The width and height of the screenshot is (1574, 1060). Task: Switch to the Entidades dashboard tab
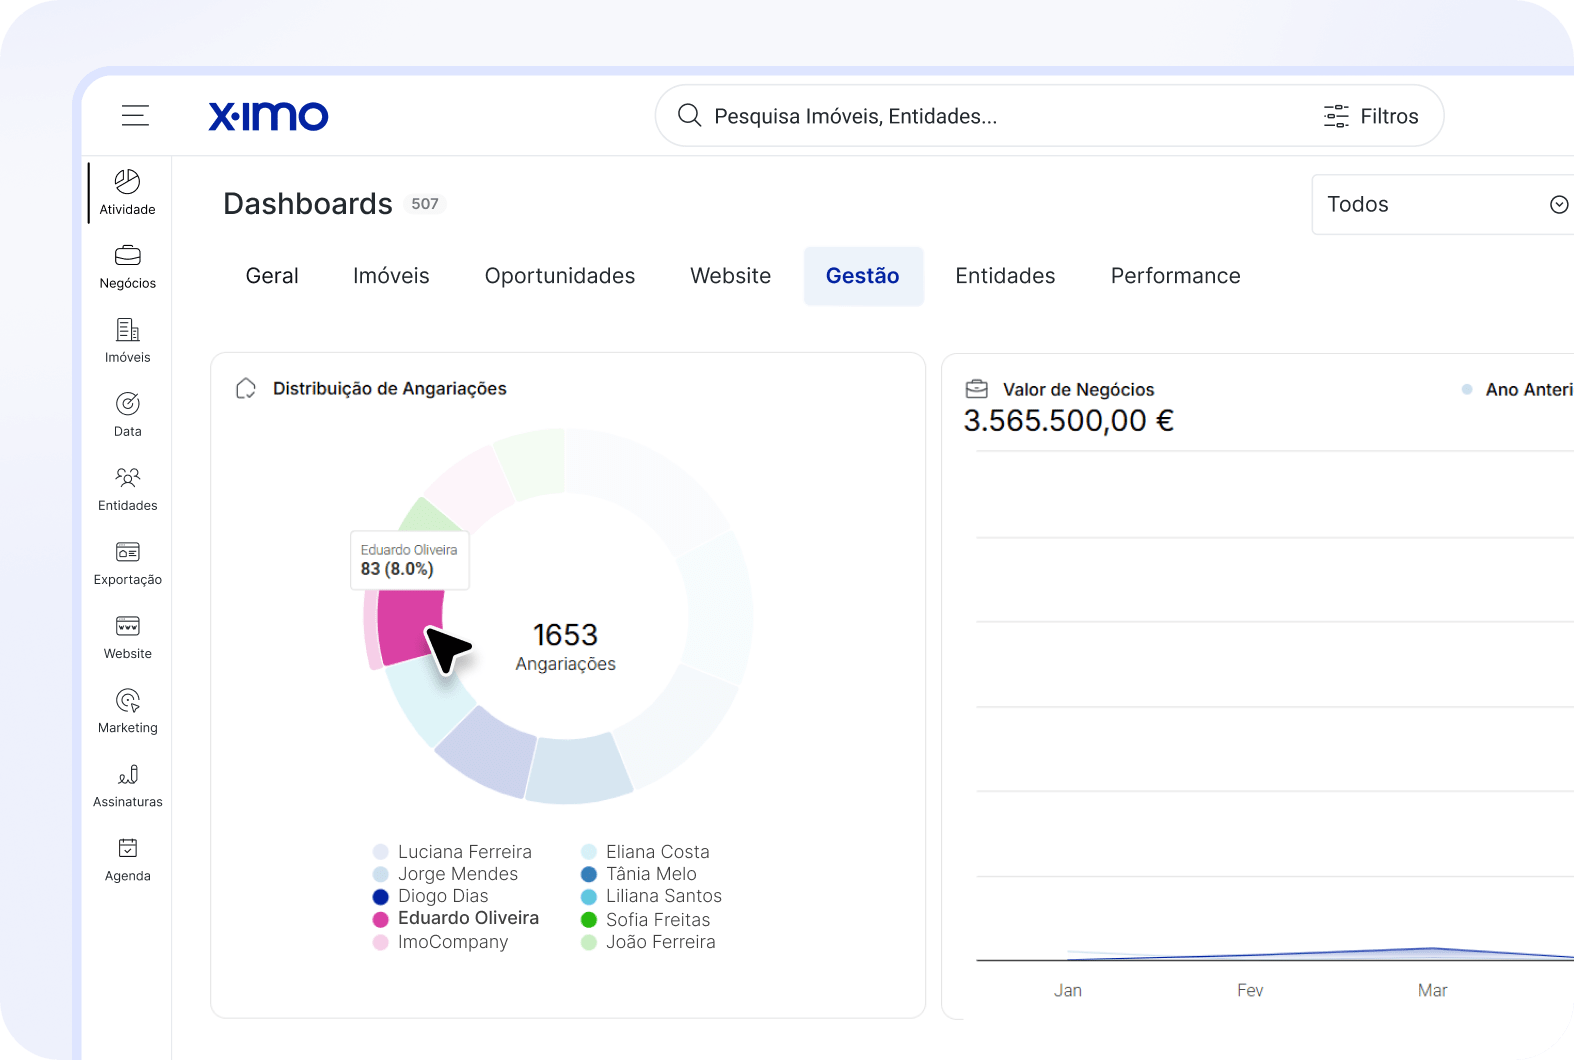click(x=1005, y=276)
